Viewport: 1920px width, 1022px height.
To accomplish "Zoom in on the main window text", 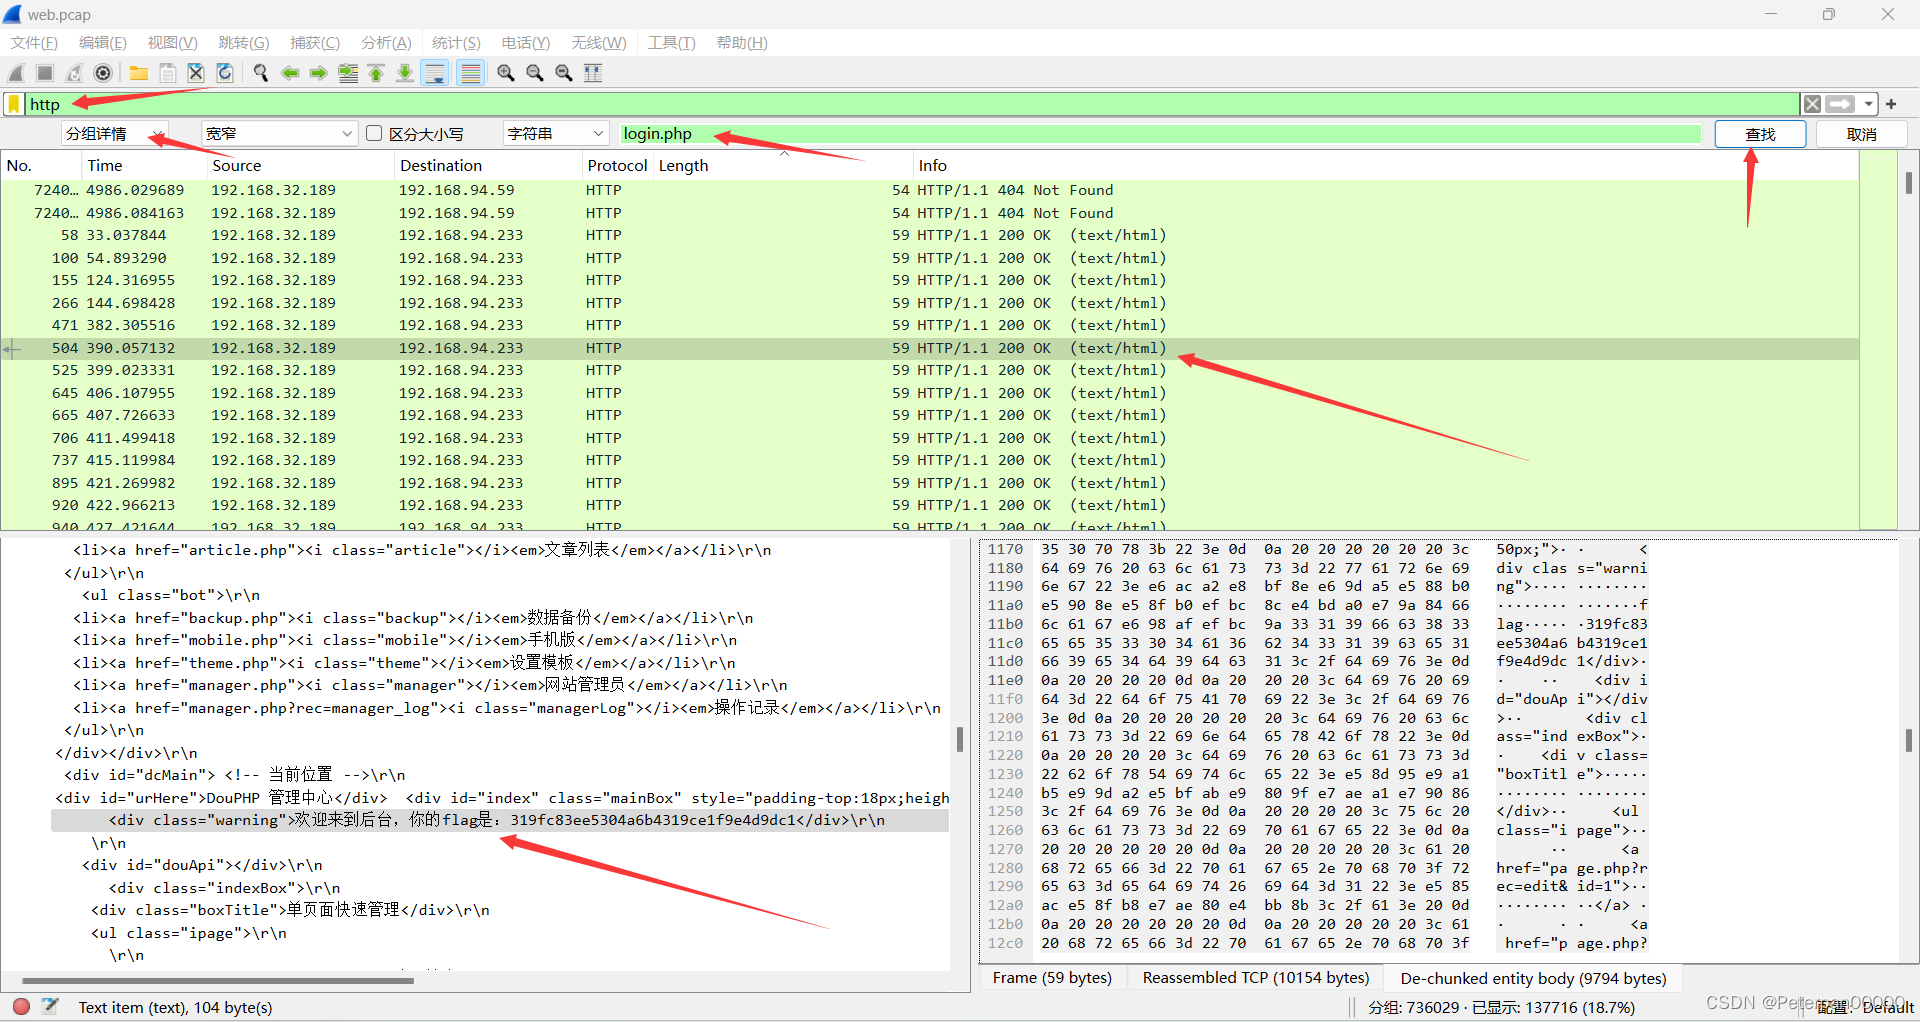I will click(x=506, y=73).
